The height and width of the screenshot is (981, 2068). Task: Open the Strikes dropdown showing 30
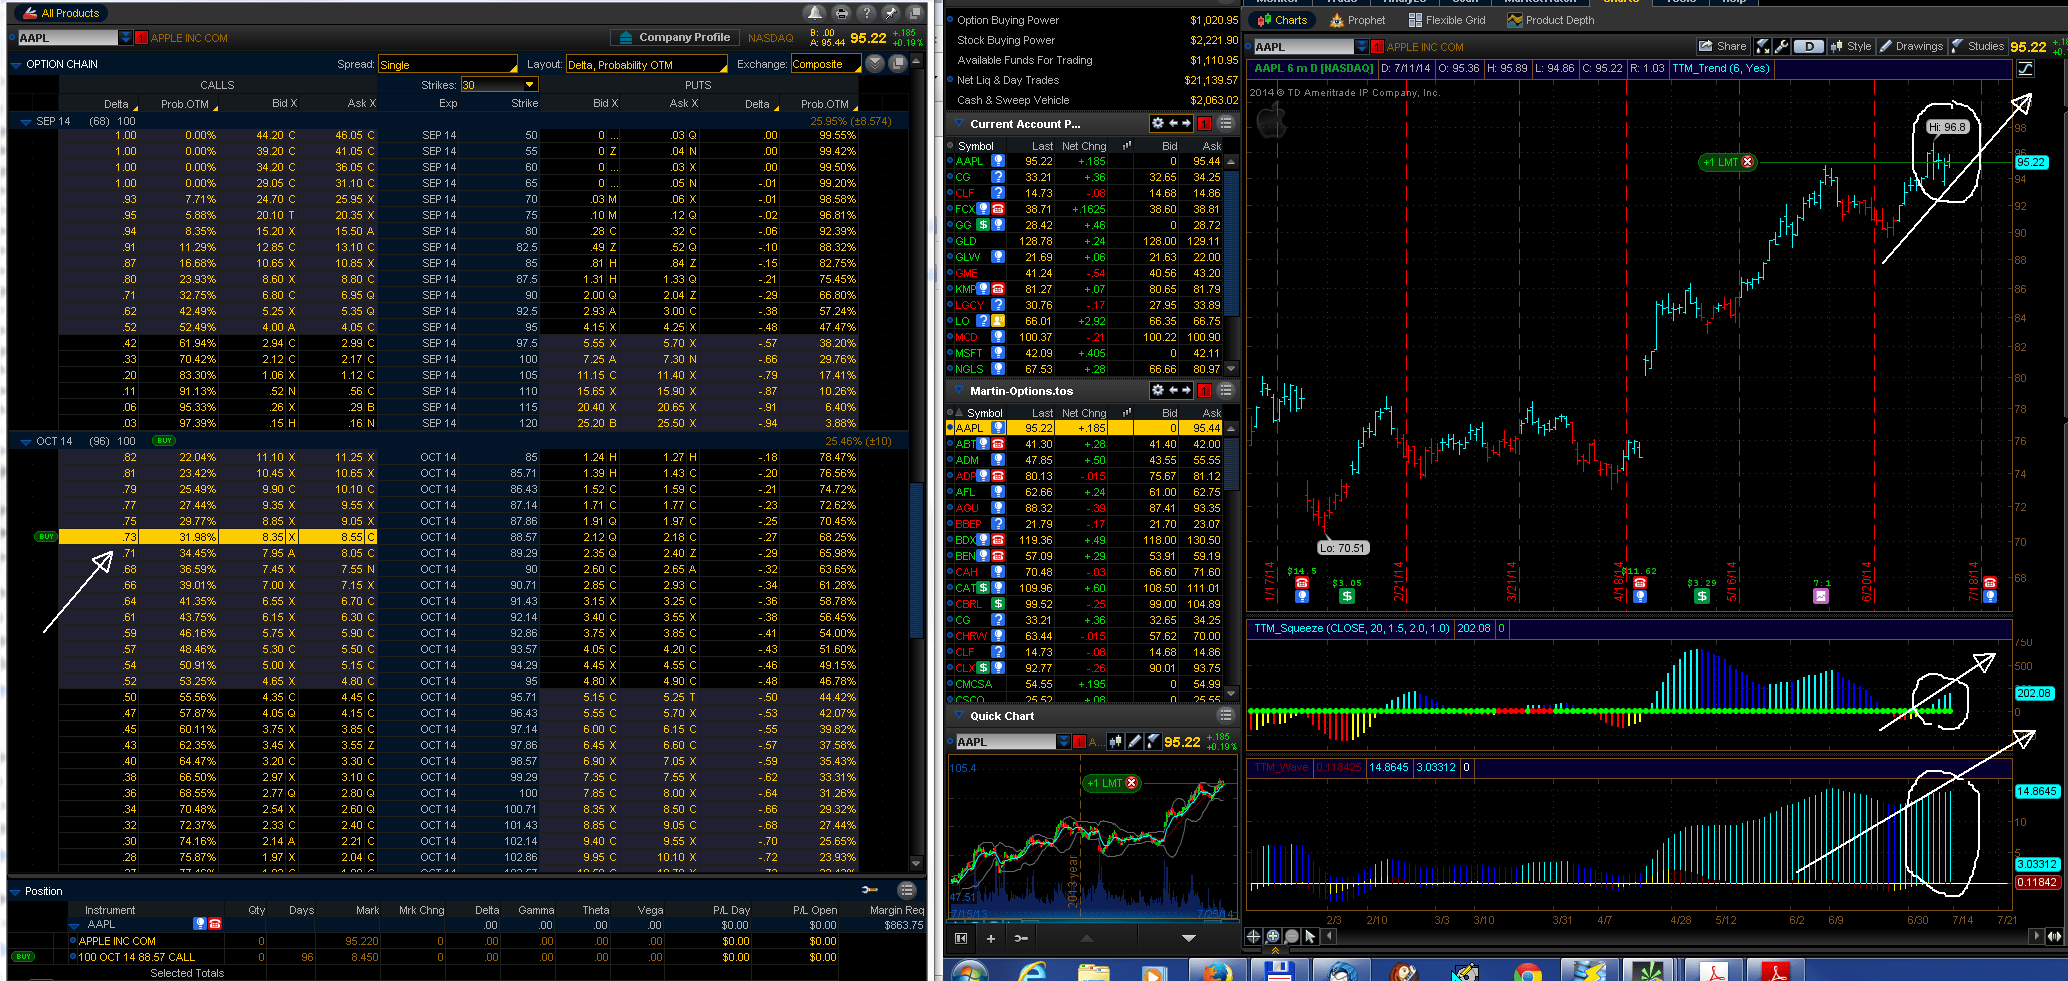[498, 85]
